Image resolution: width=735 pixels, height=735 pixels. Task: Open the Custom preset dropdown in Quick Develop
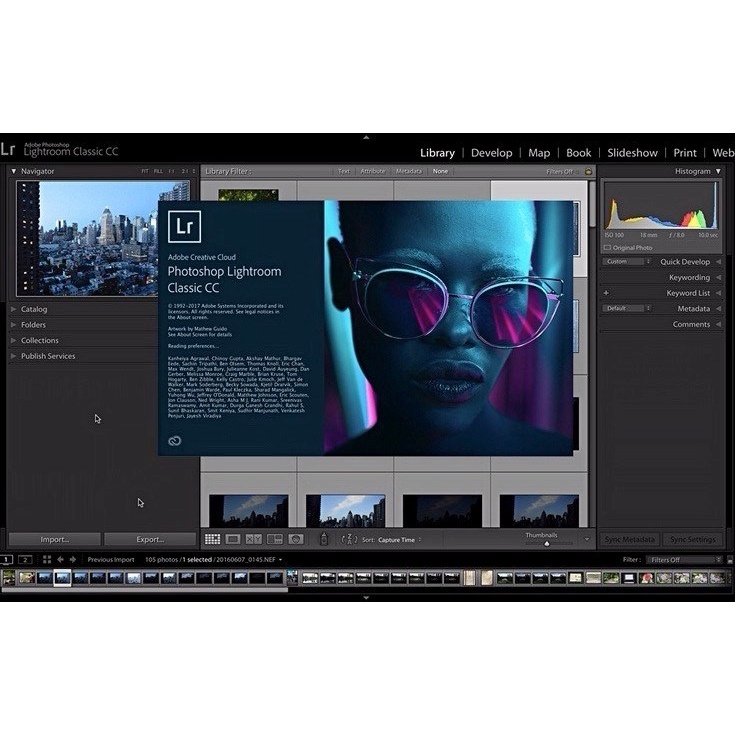click(627, 262)
